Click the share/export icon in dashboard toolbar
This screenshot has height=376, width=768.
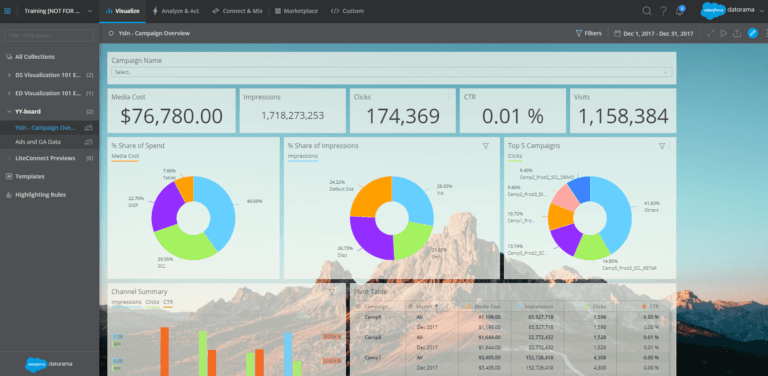point(737,33)
